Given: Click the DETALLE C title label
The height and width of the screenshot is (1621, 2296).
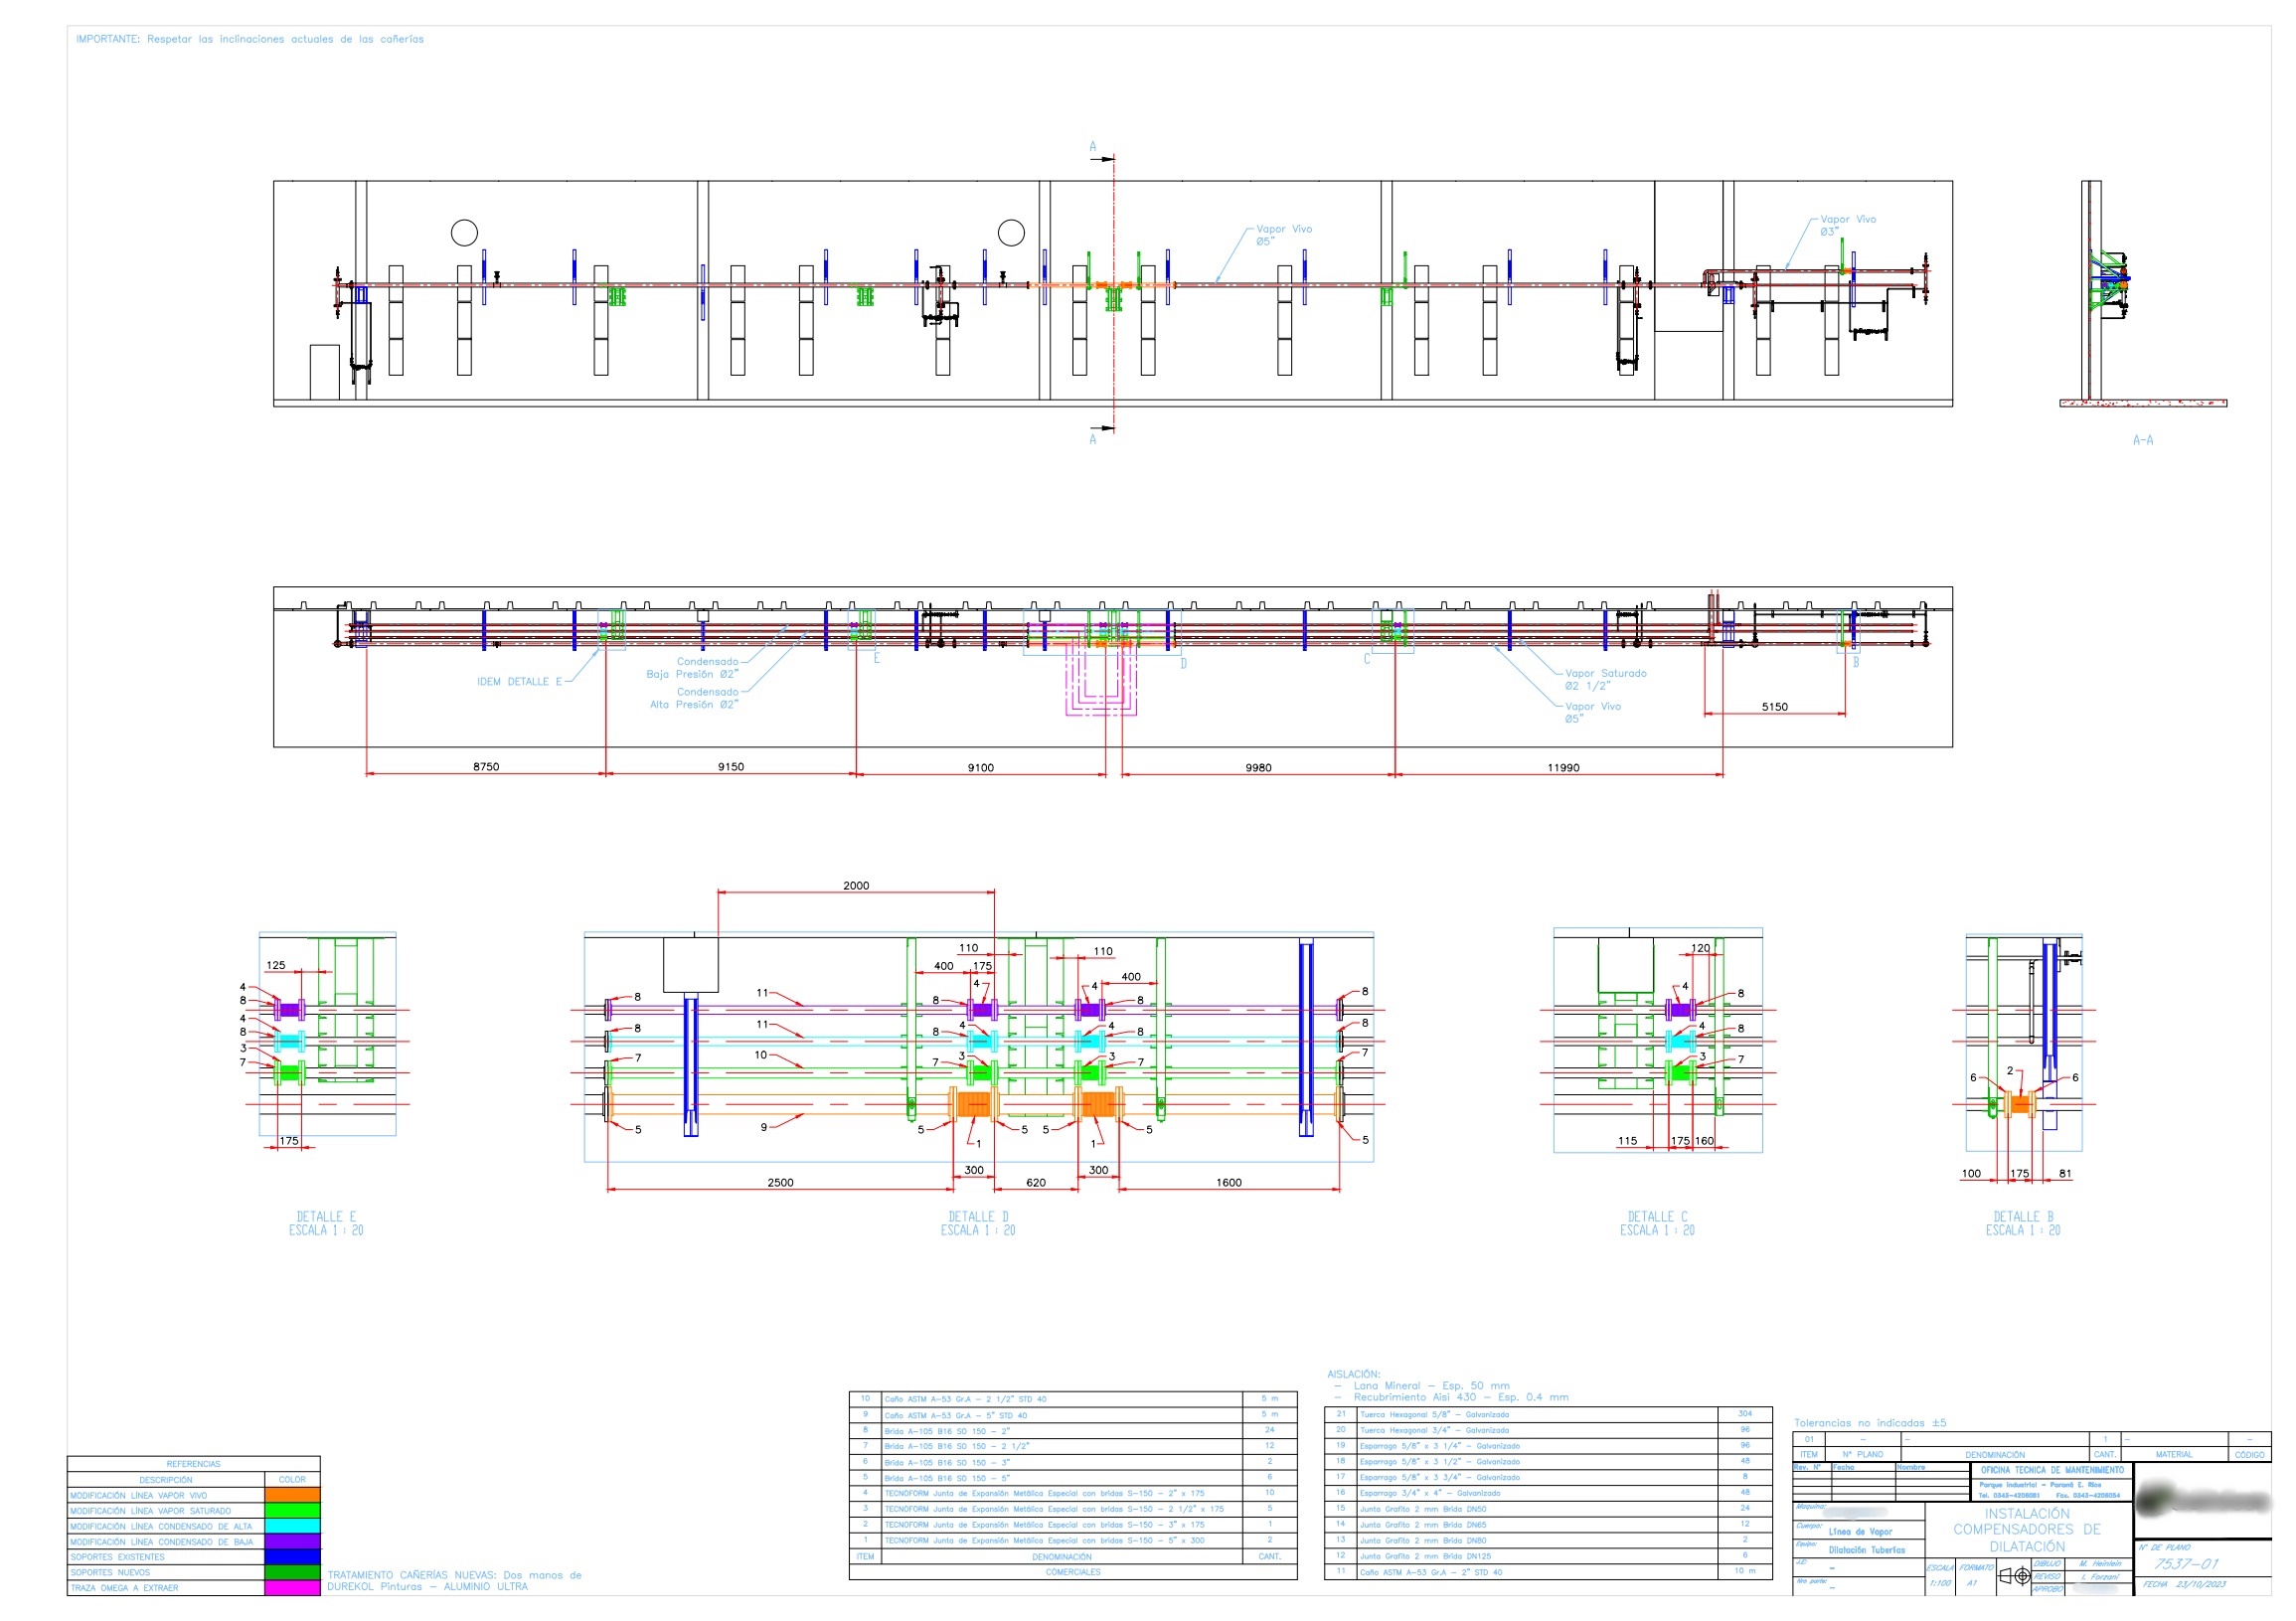Looking at the screenshot, I should click(1657, 1217).
